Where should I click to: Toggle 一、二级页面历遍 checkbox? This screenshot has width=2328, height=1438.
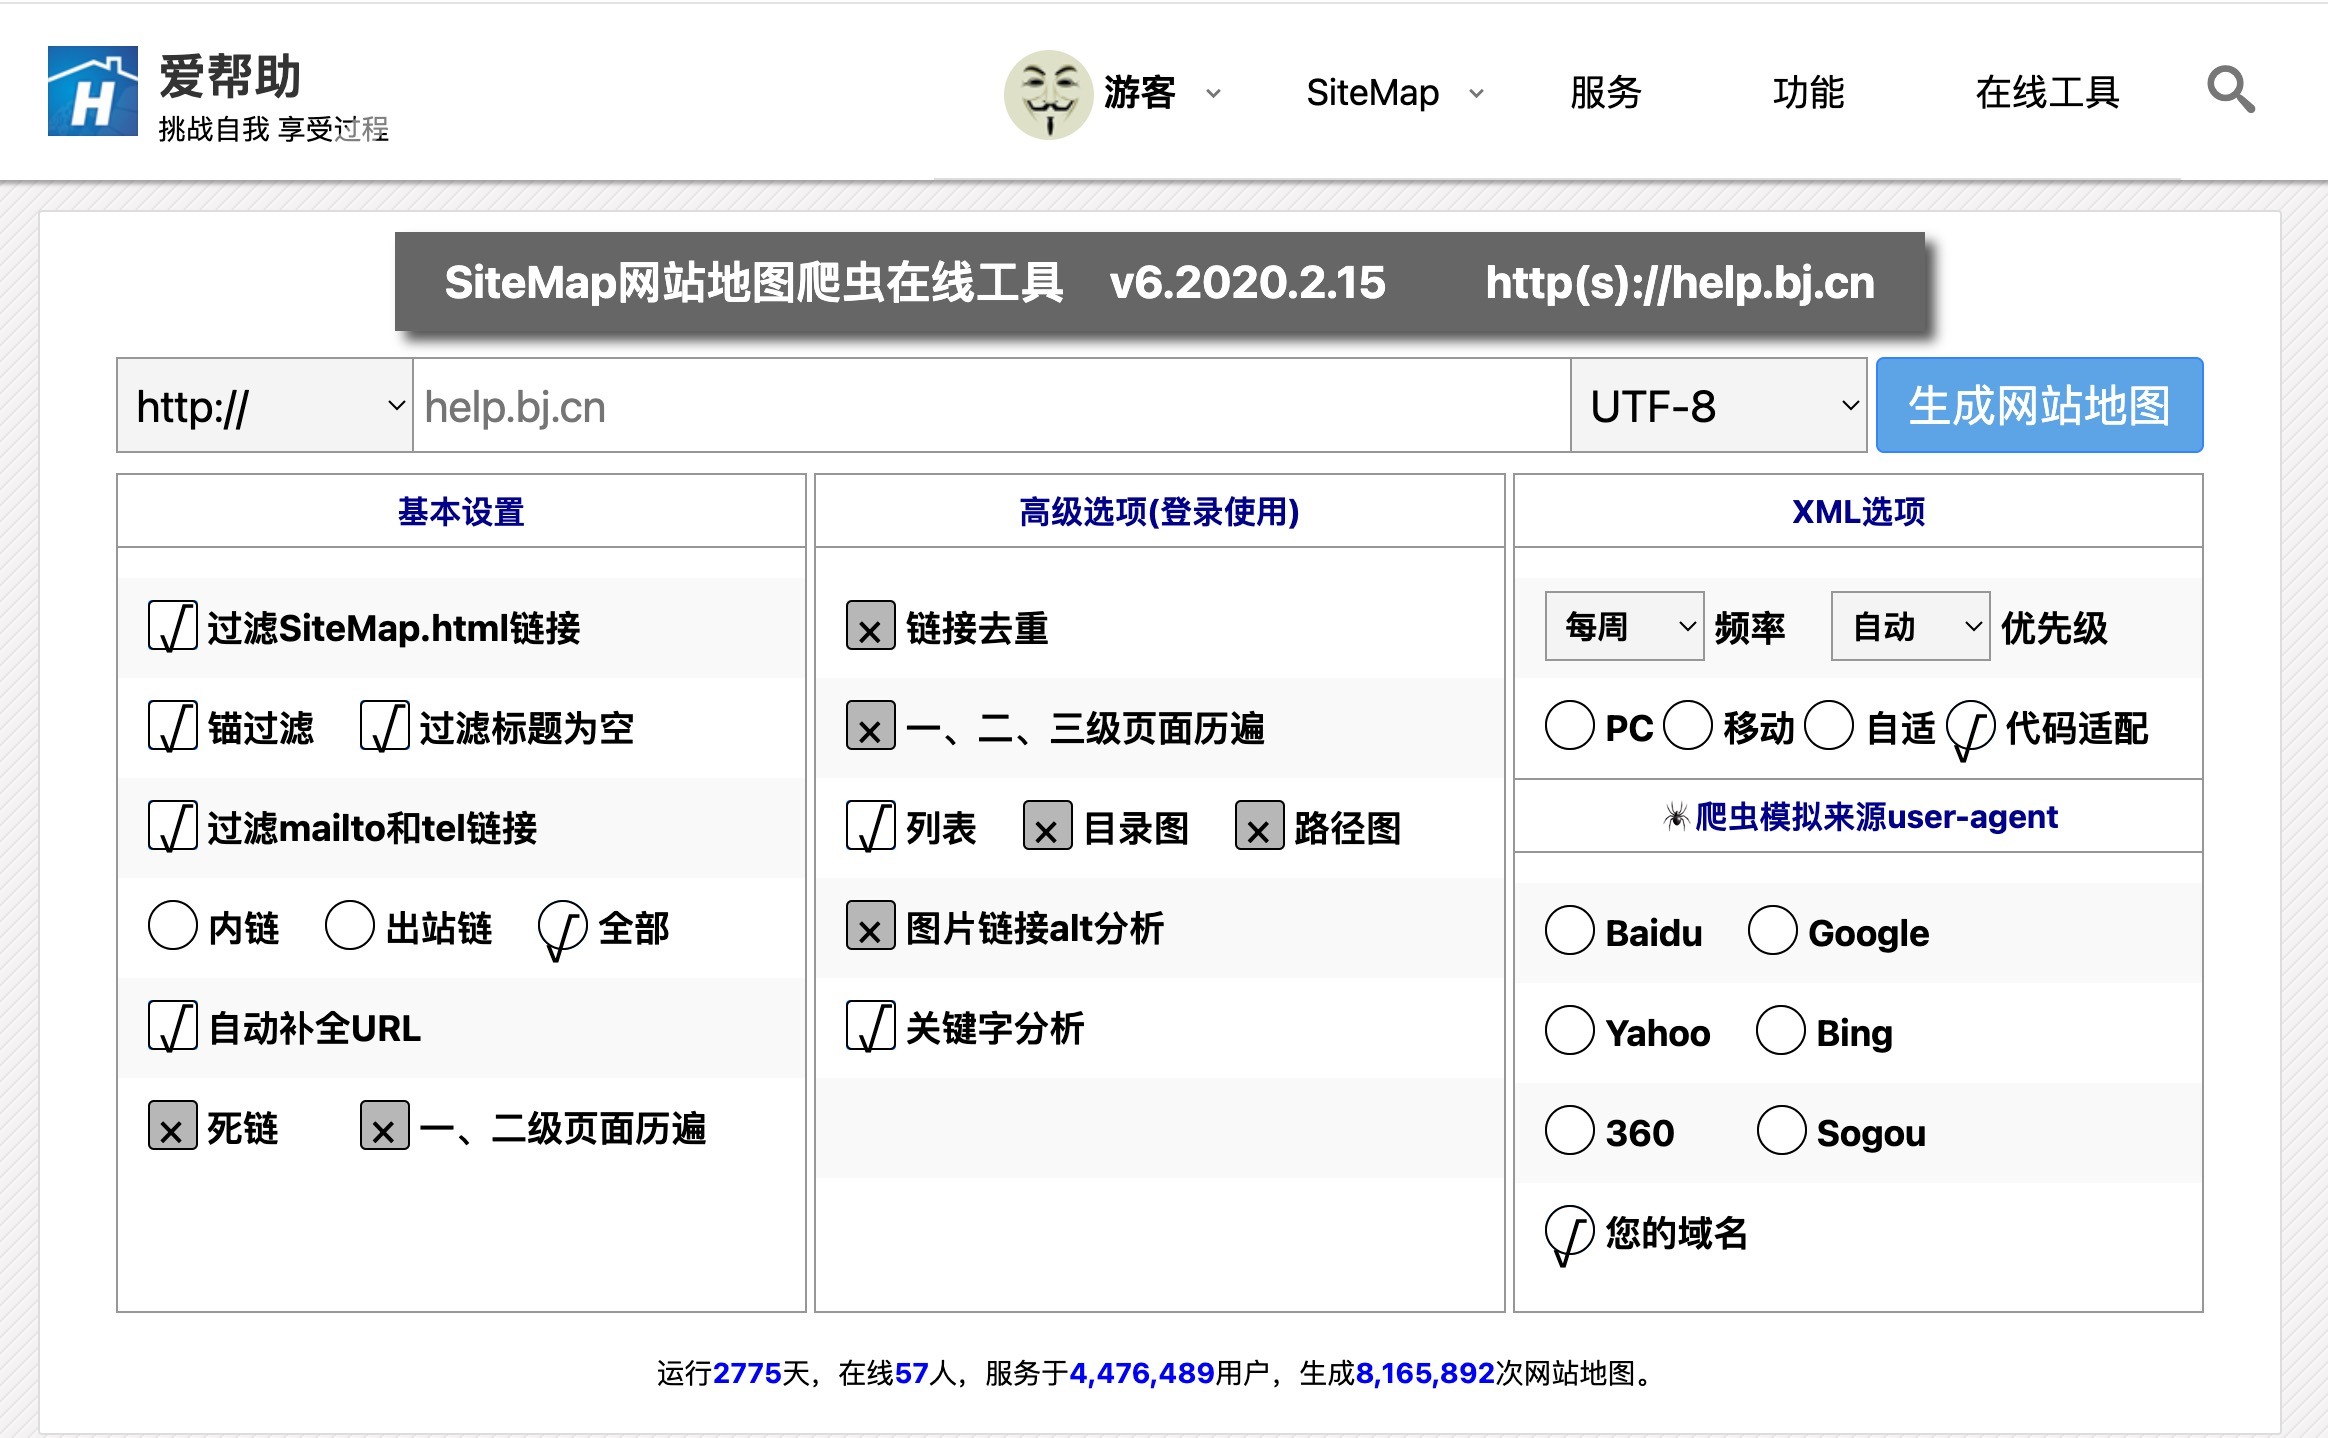point(384,1126)
